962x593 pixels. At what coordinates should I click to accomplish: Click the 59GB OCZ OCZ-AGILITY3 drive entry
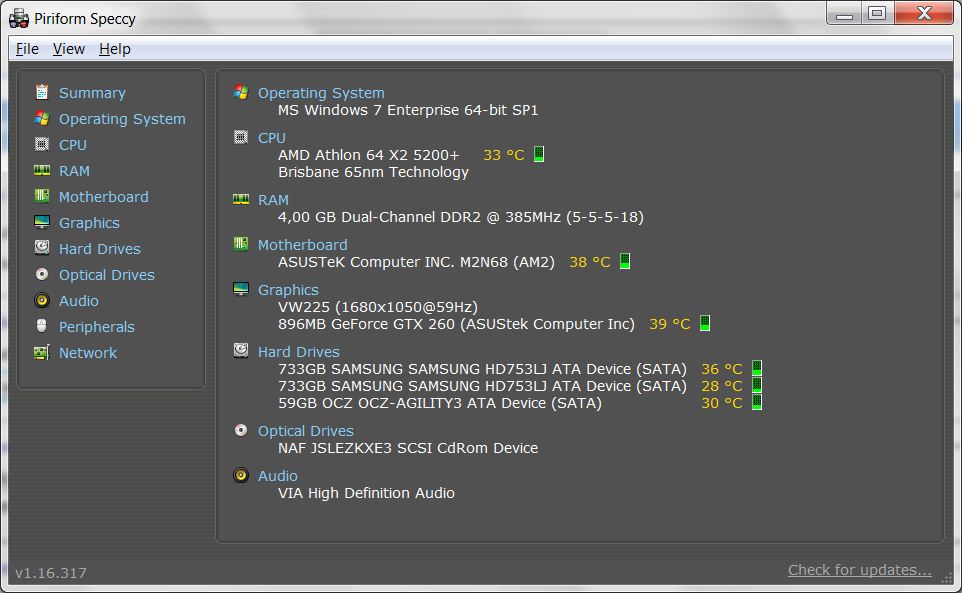point(440,403)
